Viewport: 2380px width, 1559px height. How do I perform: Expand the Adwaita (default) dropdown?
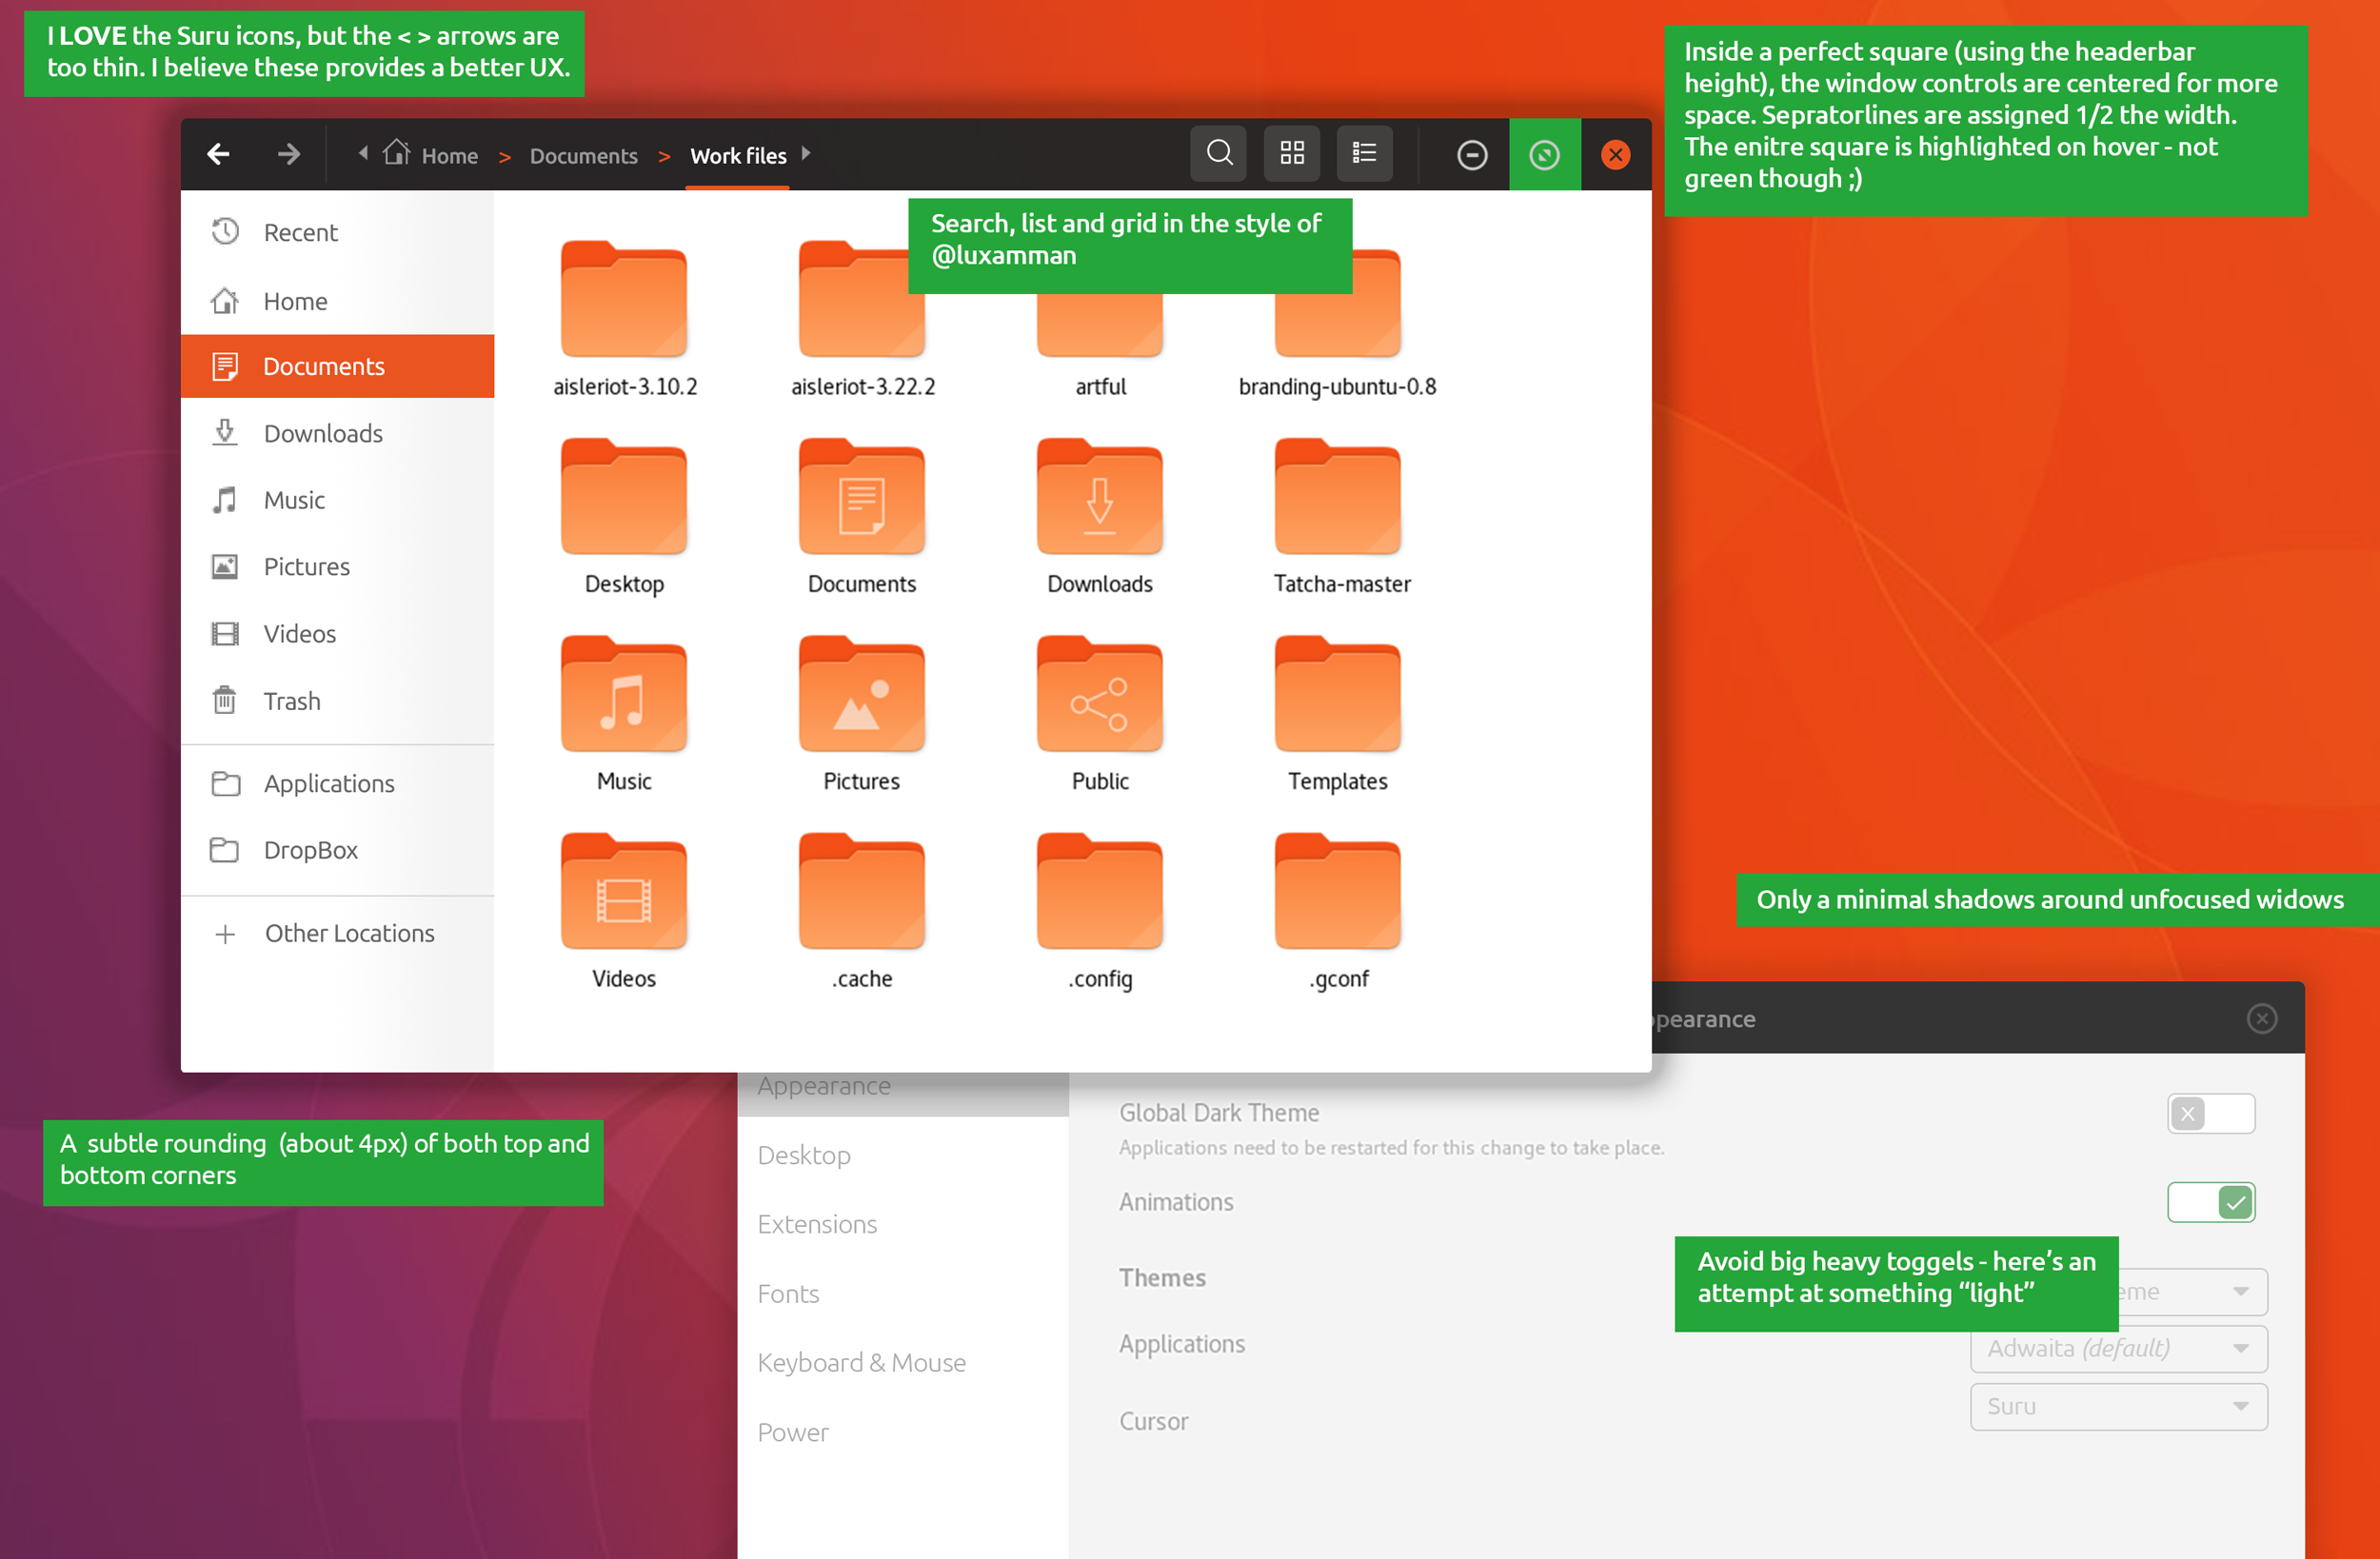click(2117, 1348)
